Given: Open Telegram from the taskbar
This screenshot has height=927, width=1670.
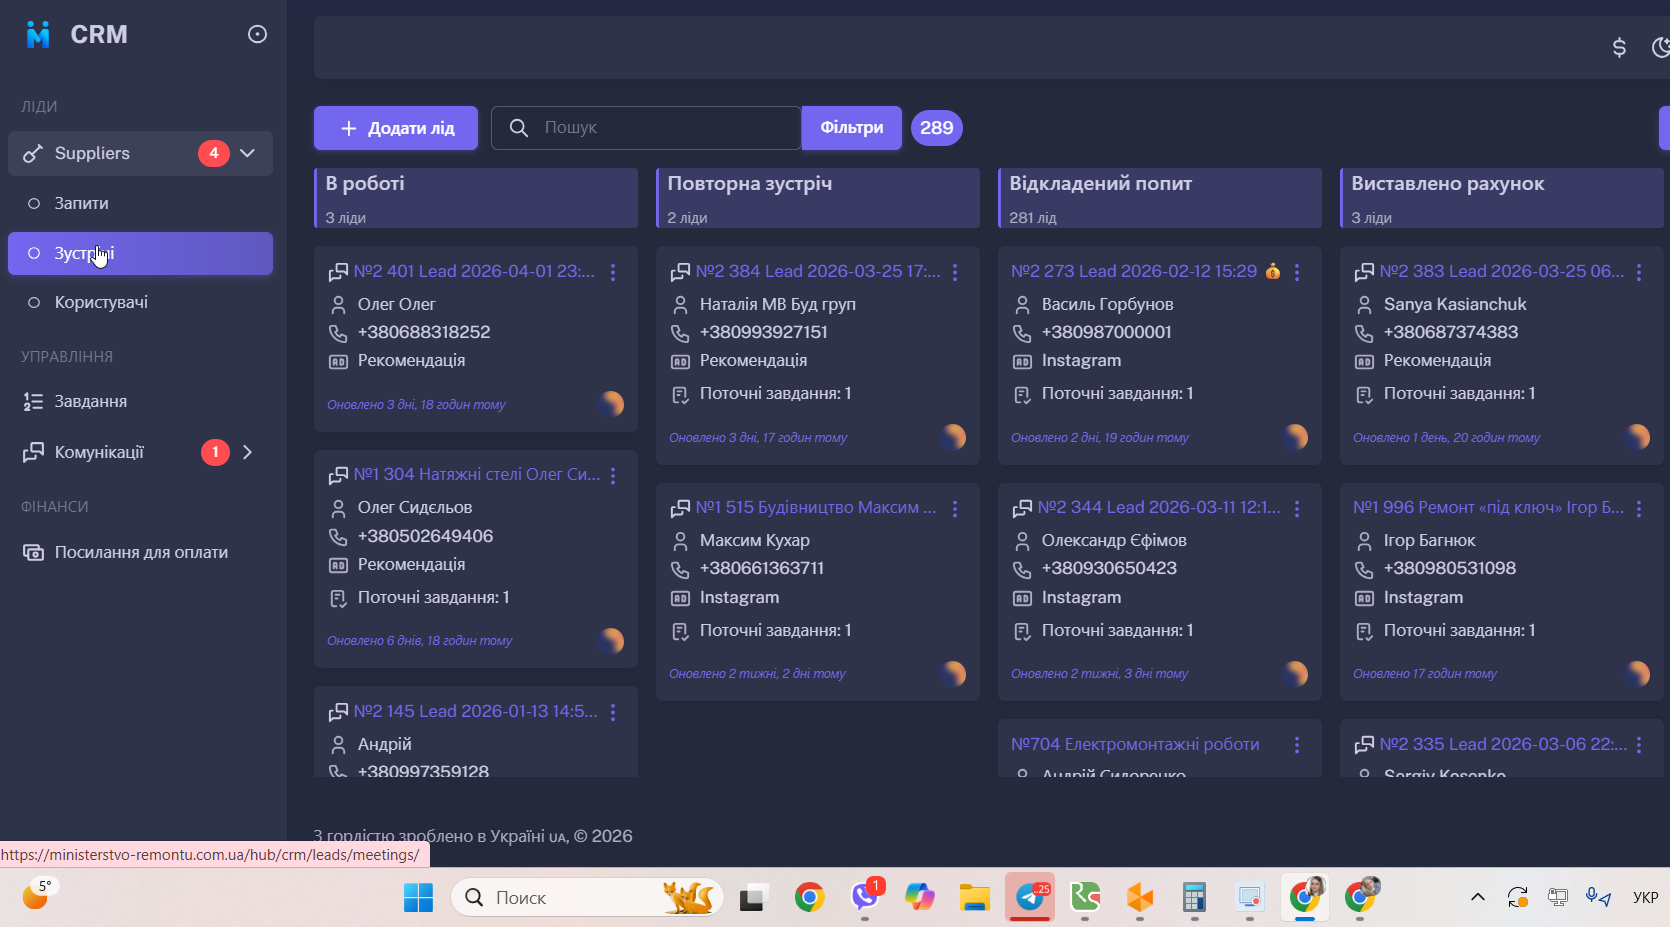Looking at the screenshot, I should 1030,897.
